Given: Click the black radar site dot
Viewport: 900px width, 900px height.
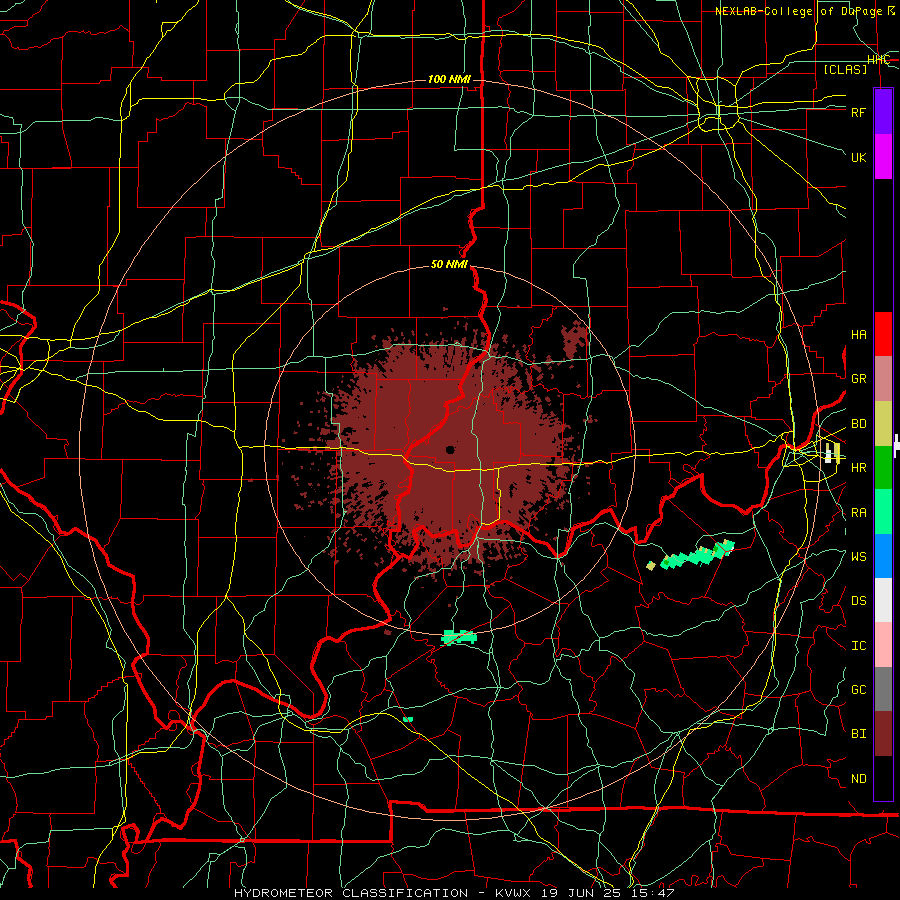Looking at the screenshot, I should [450, 449].
